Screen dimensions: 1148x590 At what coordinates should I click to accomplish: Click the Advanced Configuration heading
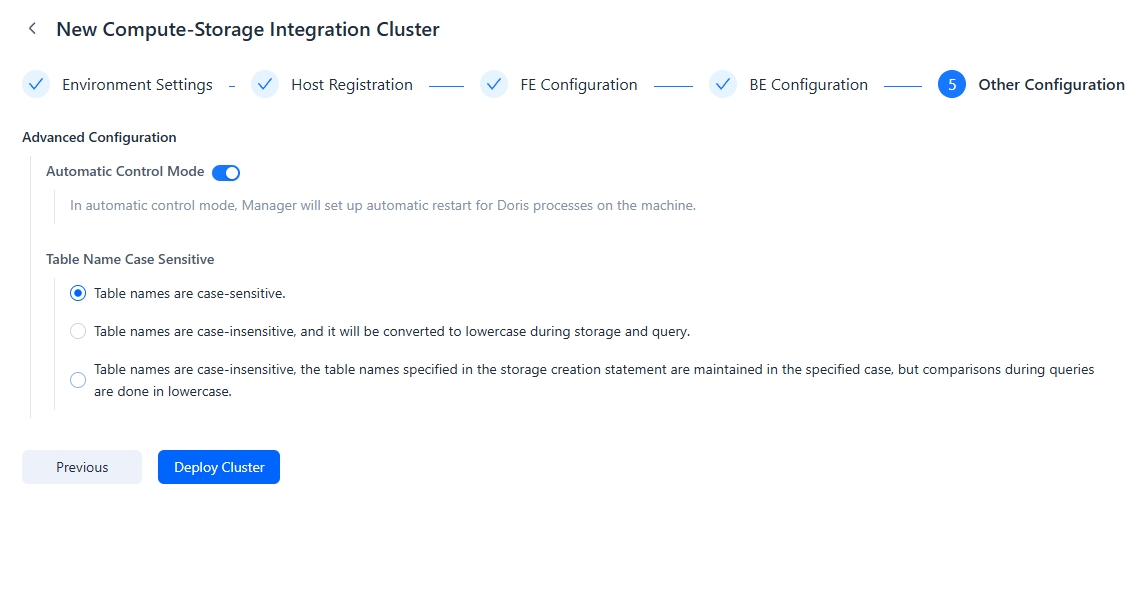(x=99, y=137)
